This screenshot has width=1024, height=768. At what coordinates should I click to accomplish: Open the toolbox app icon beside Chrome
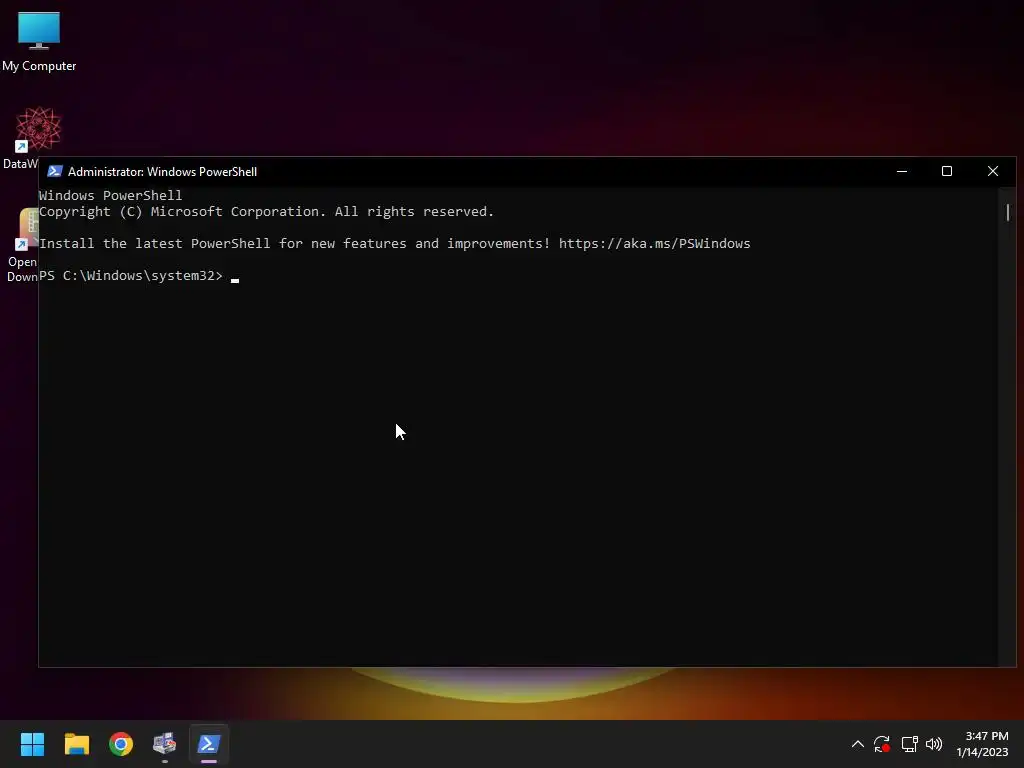pos(165,744)
